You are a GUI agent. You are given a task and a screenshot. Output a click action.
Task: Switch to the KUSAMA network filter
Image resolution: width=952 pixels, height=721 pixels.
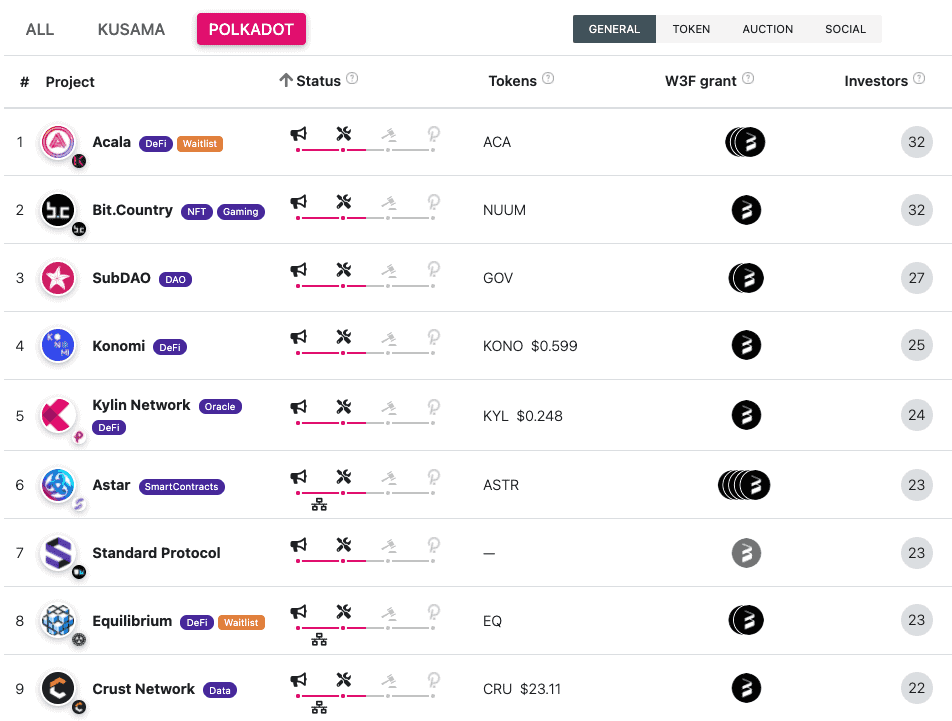click(x=131, y=29)
